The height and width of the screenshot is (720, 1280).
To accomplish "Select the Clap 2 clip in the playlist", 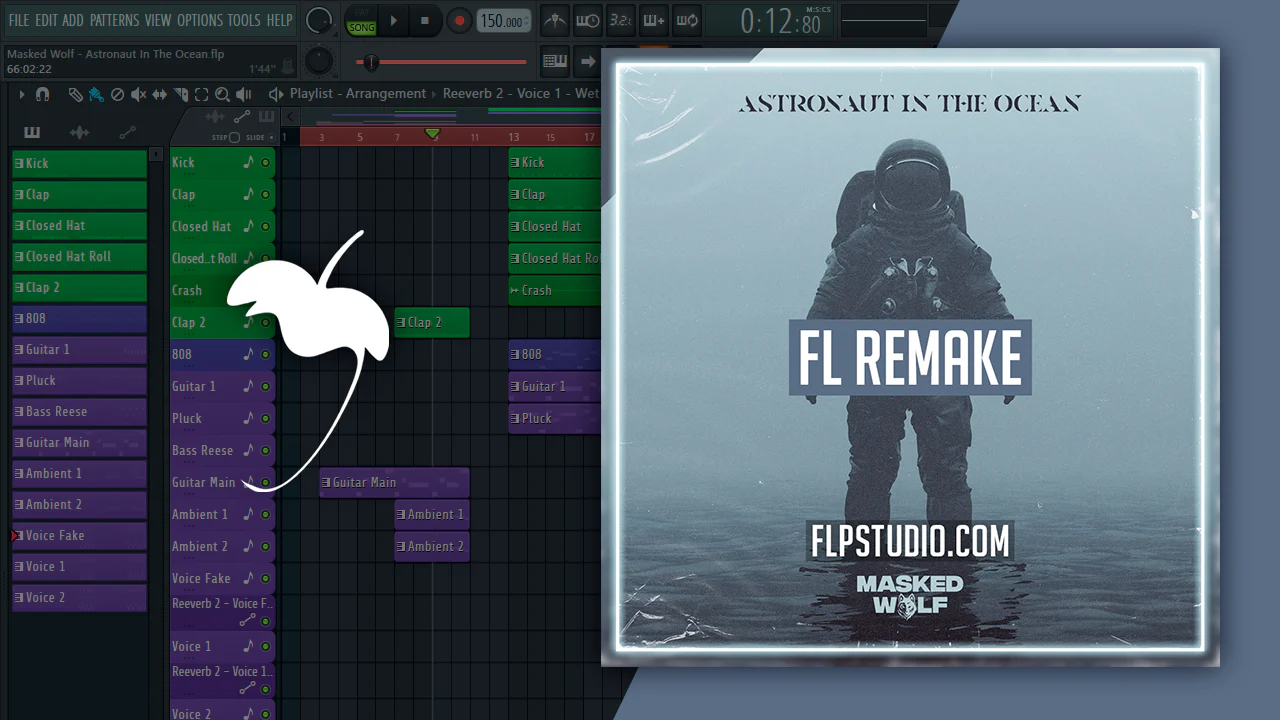I will pos(432,323).
